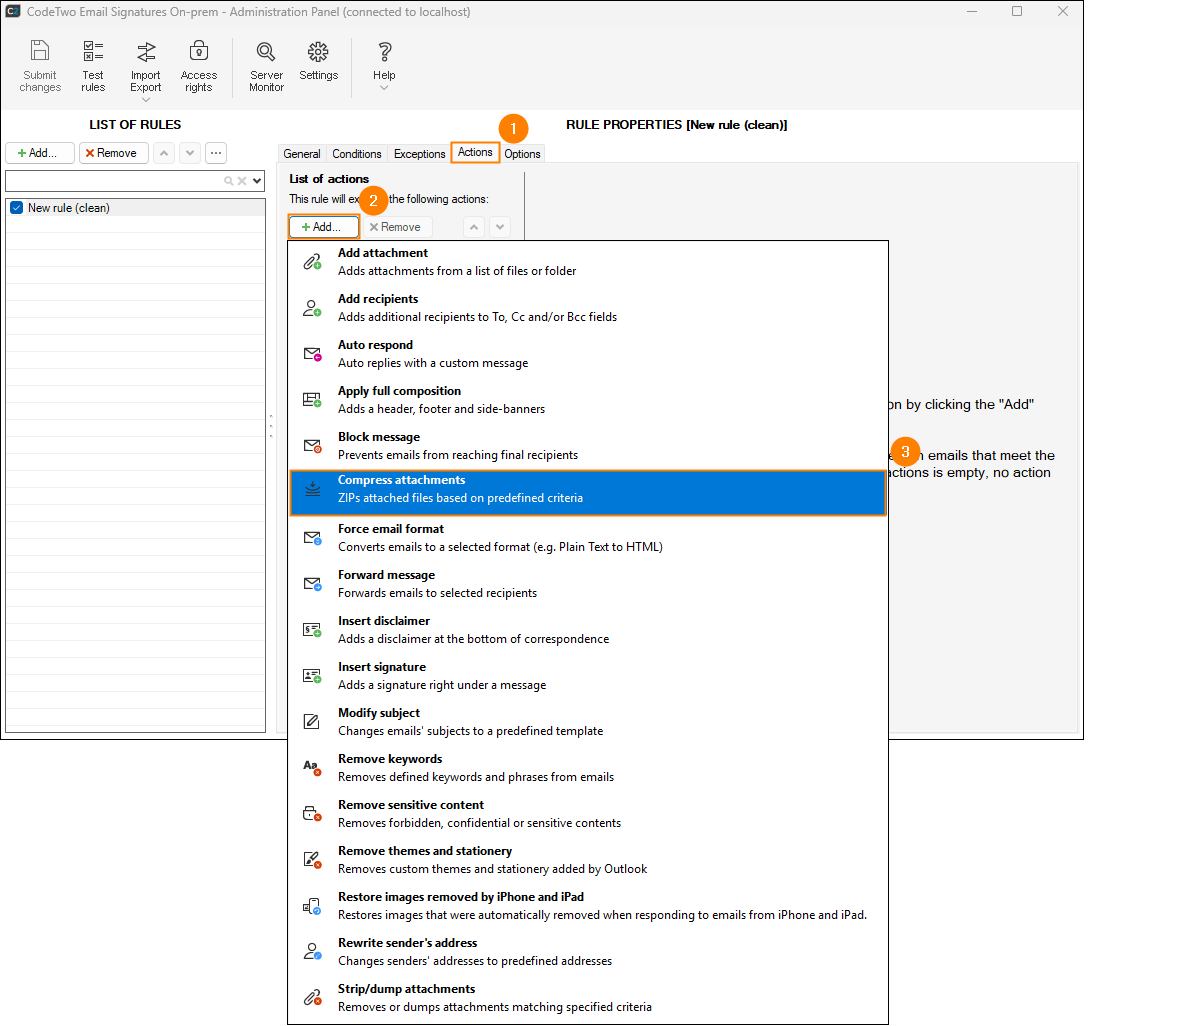Expand the Import Export dropdown
This screenshot has width=1182, height=1026.
tap(146, 99)
